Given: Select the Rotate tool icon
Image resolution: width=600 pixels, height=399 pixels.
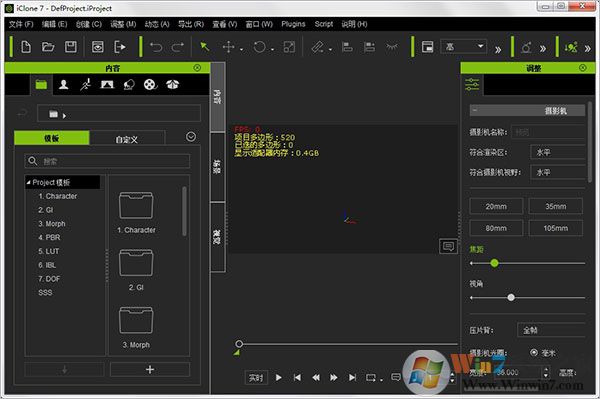Looking at the screenshot, I should [x=259, y=47].
